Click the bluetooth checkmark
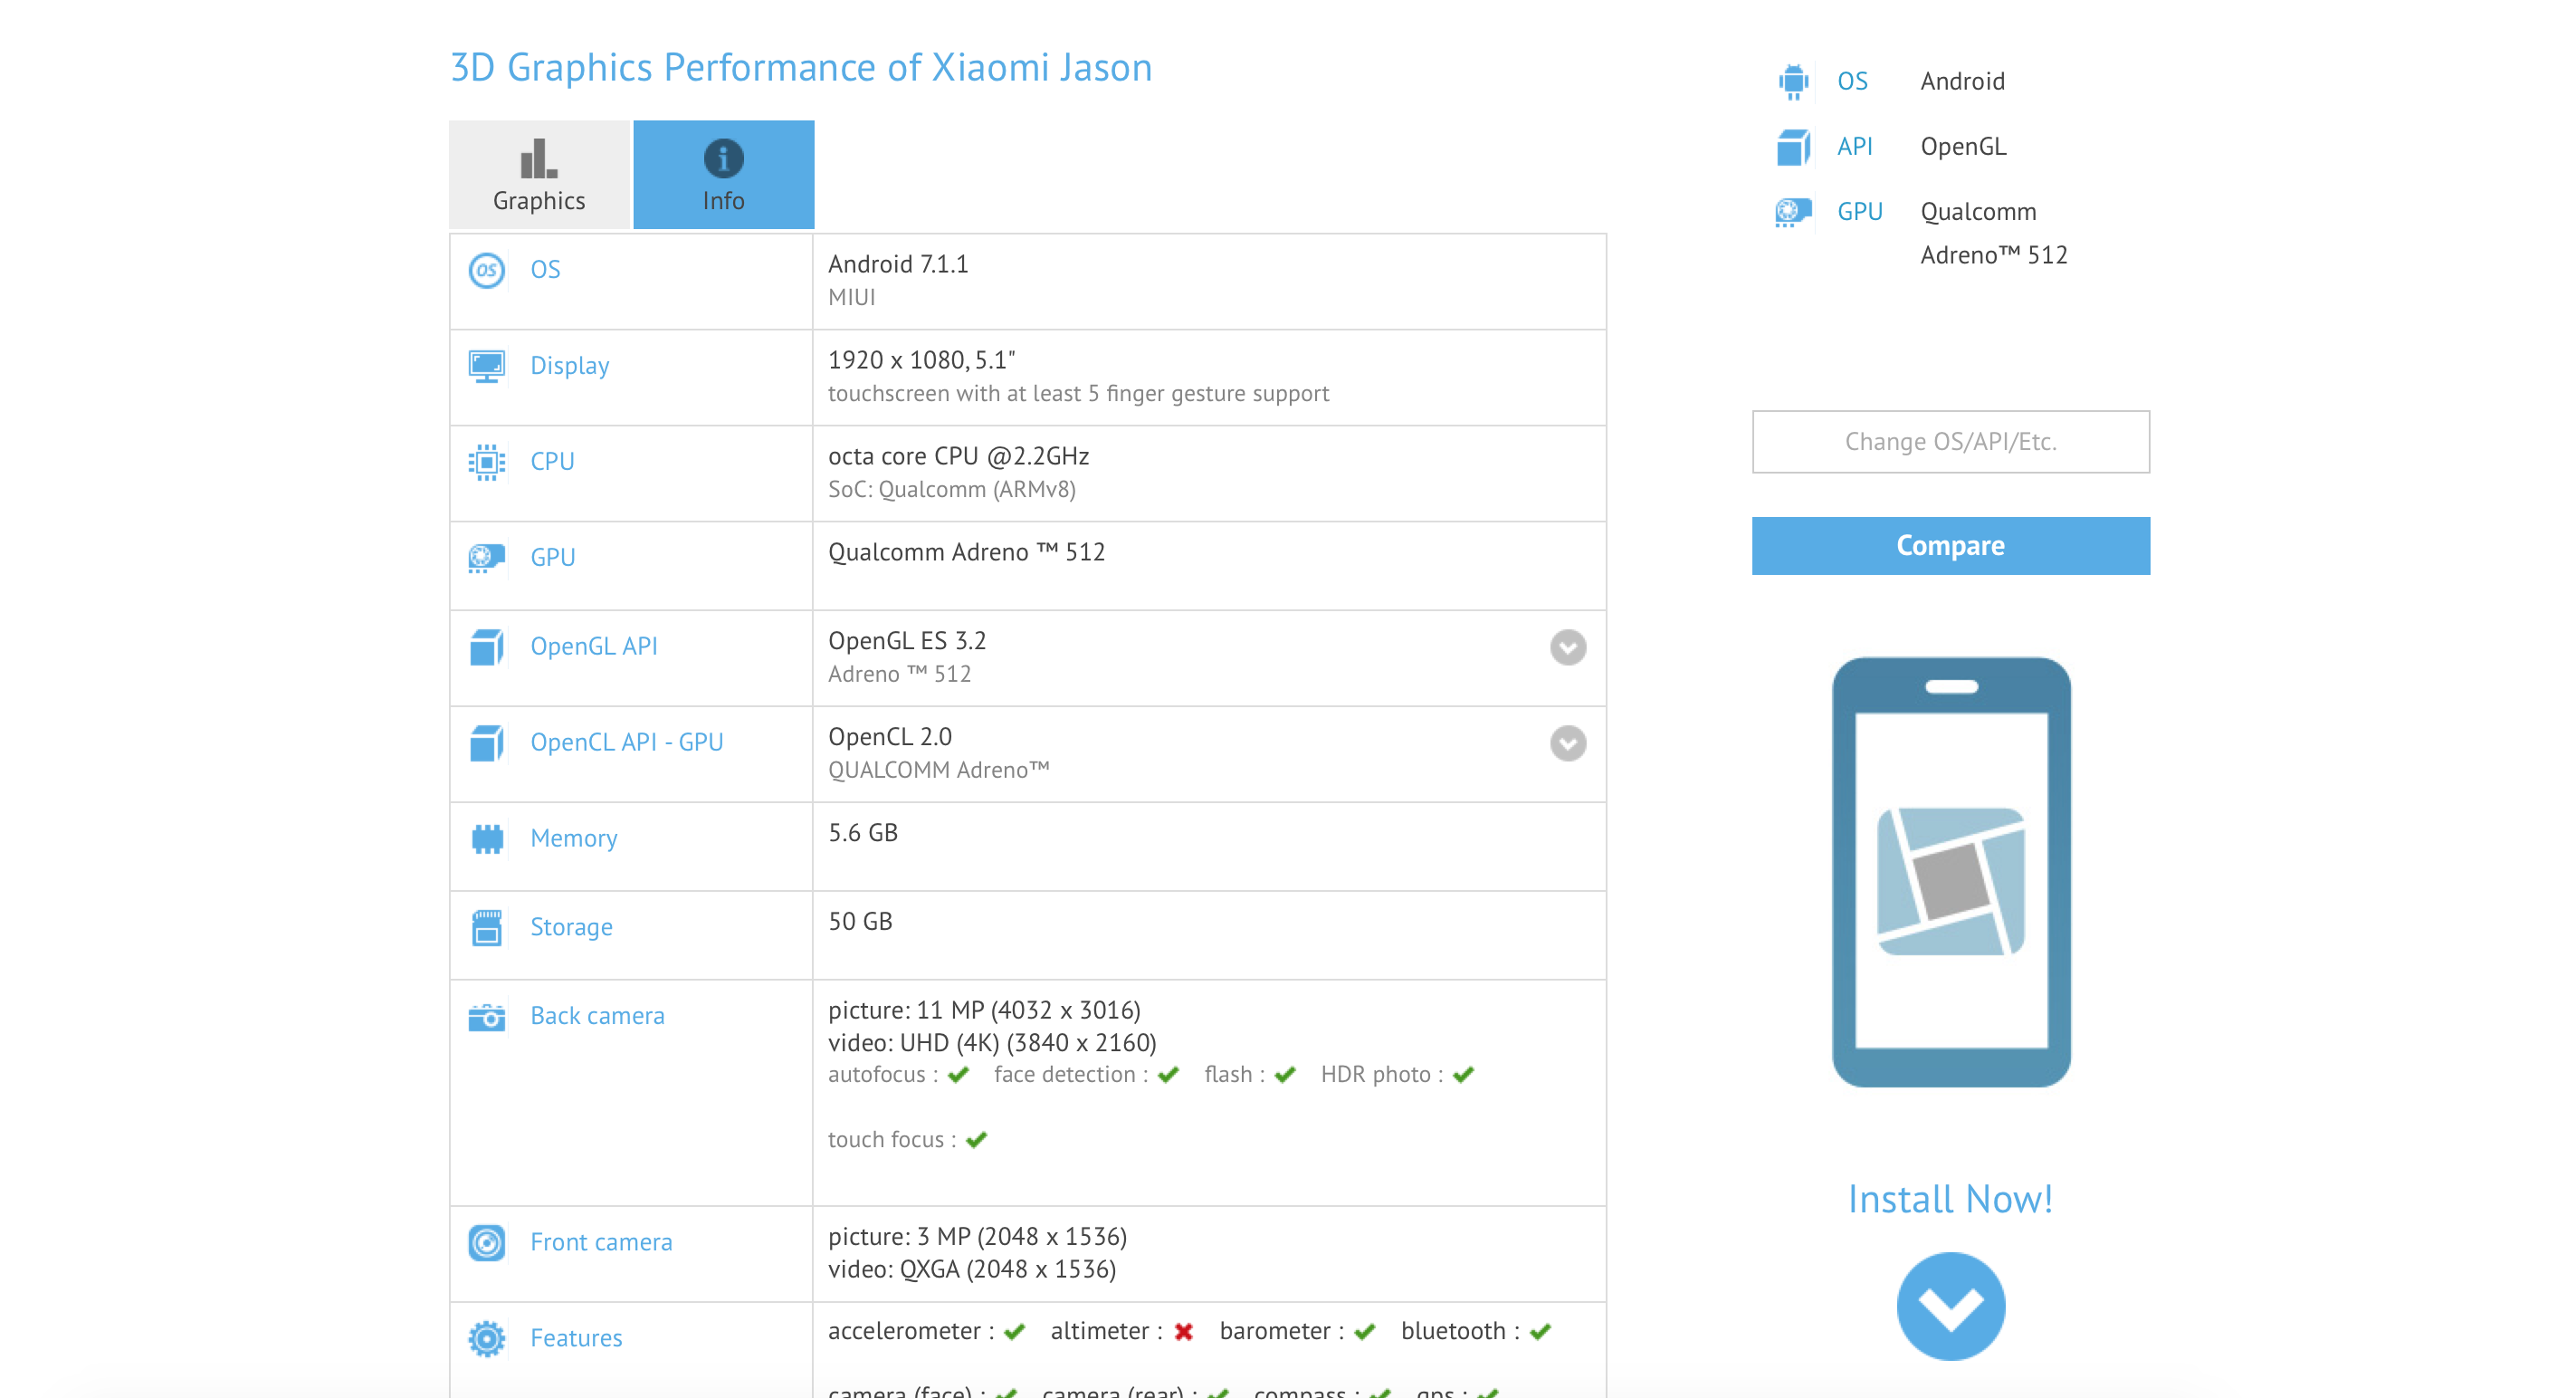 [x=1541, y=1332]
